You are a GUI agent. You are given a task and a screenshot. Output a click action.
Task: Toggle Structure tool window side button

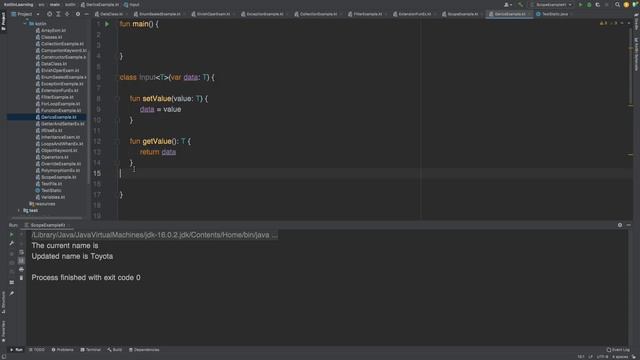coord(4,302)
